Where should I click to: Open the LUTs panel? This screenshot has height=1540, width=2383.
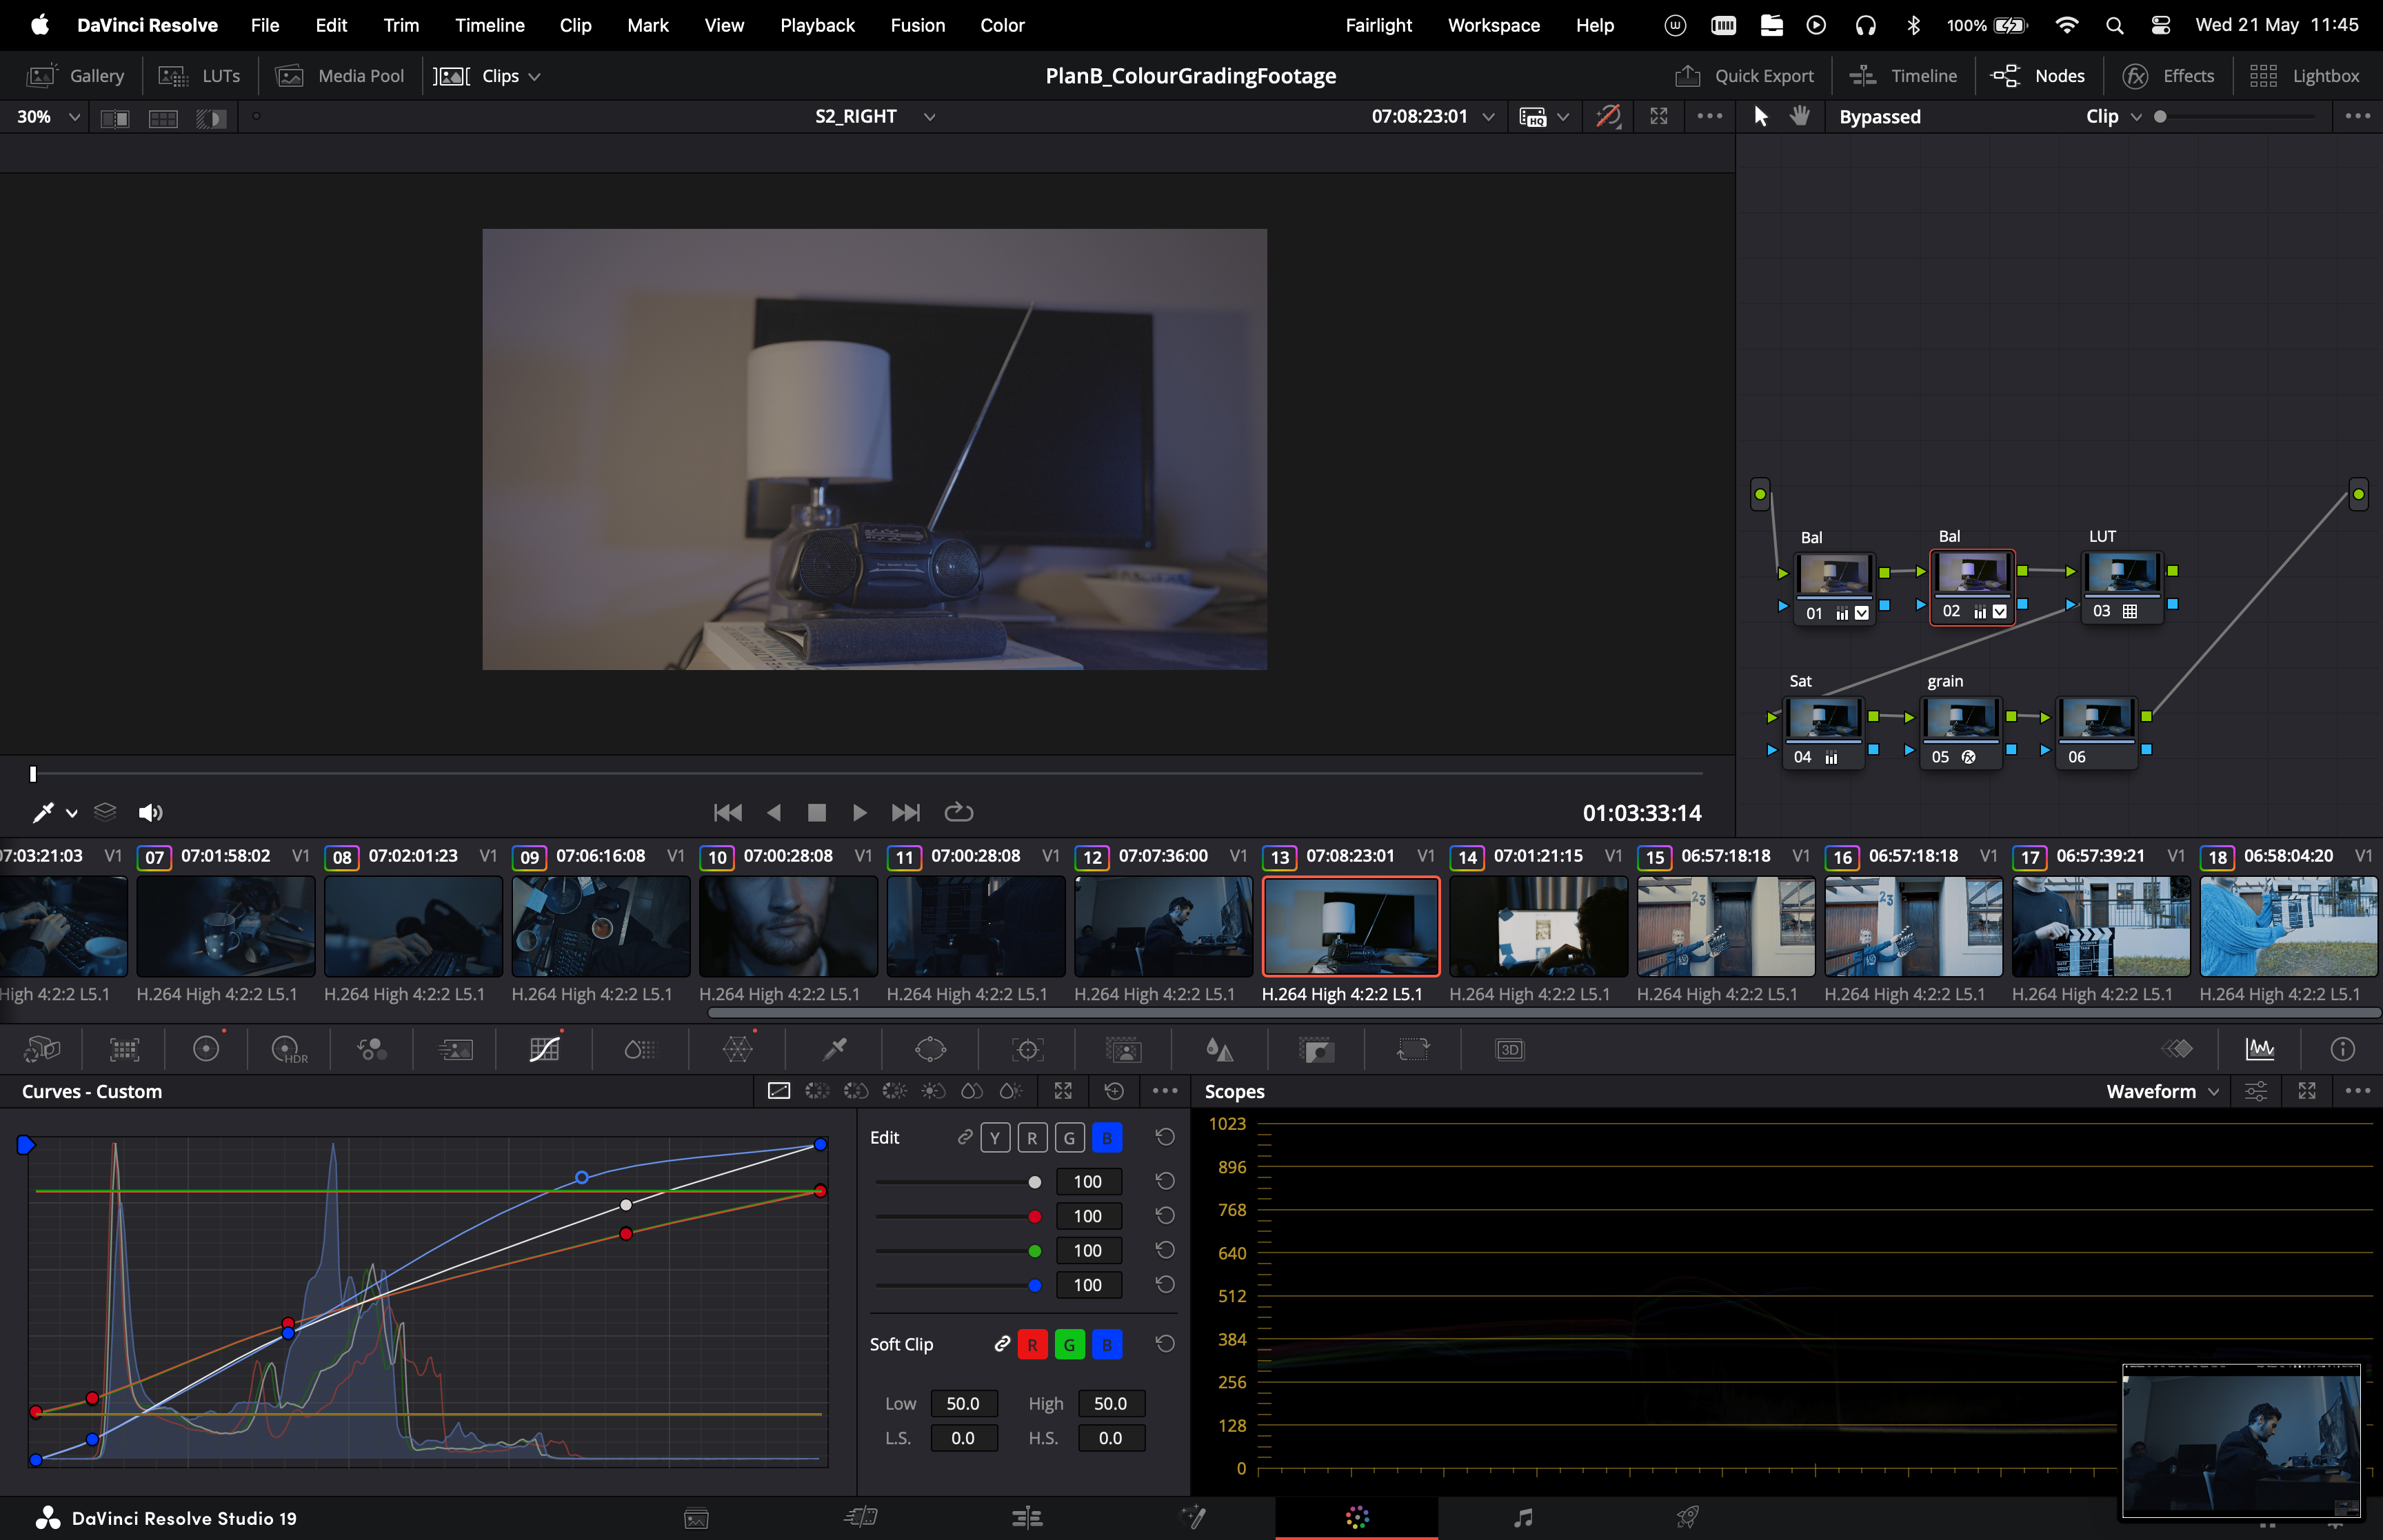(x=200, y=76)
